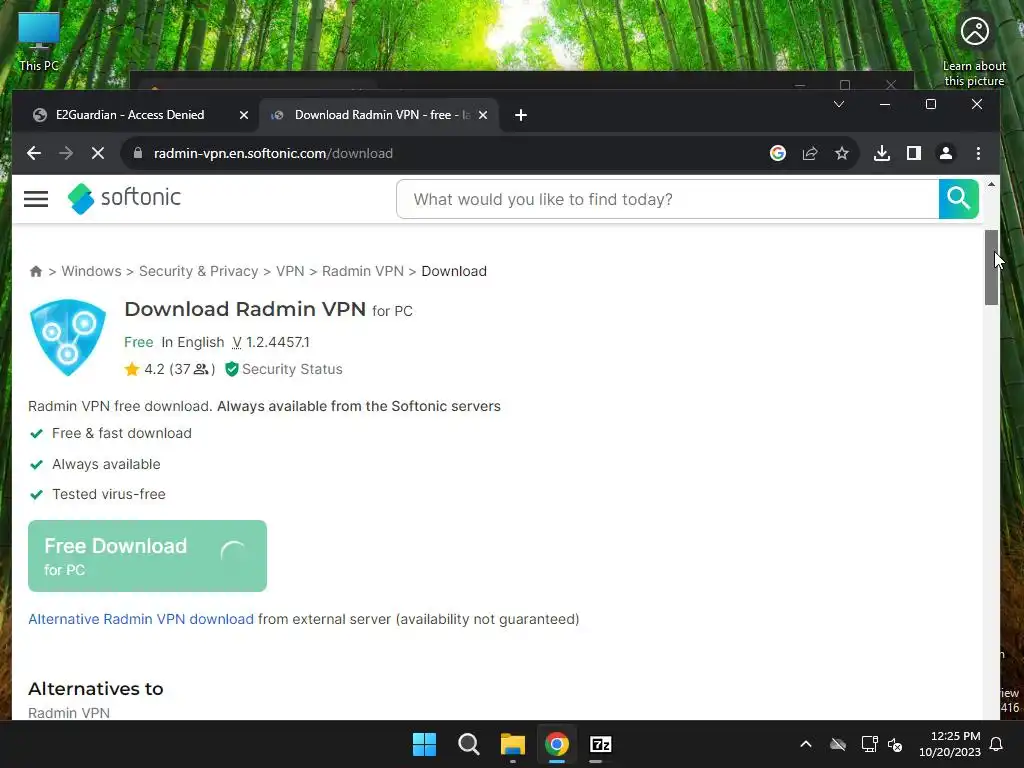Viewport: 1024px width, 768px height.
Task: Open 7-Zip from taskbar
Action: point(600,744)
